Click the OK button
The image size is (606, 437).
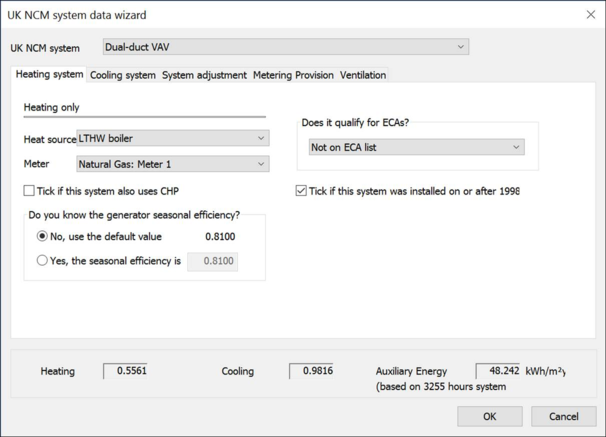click(x=489, y=416)
